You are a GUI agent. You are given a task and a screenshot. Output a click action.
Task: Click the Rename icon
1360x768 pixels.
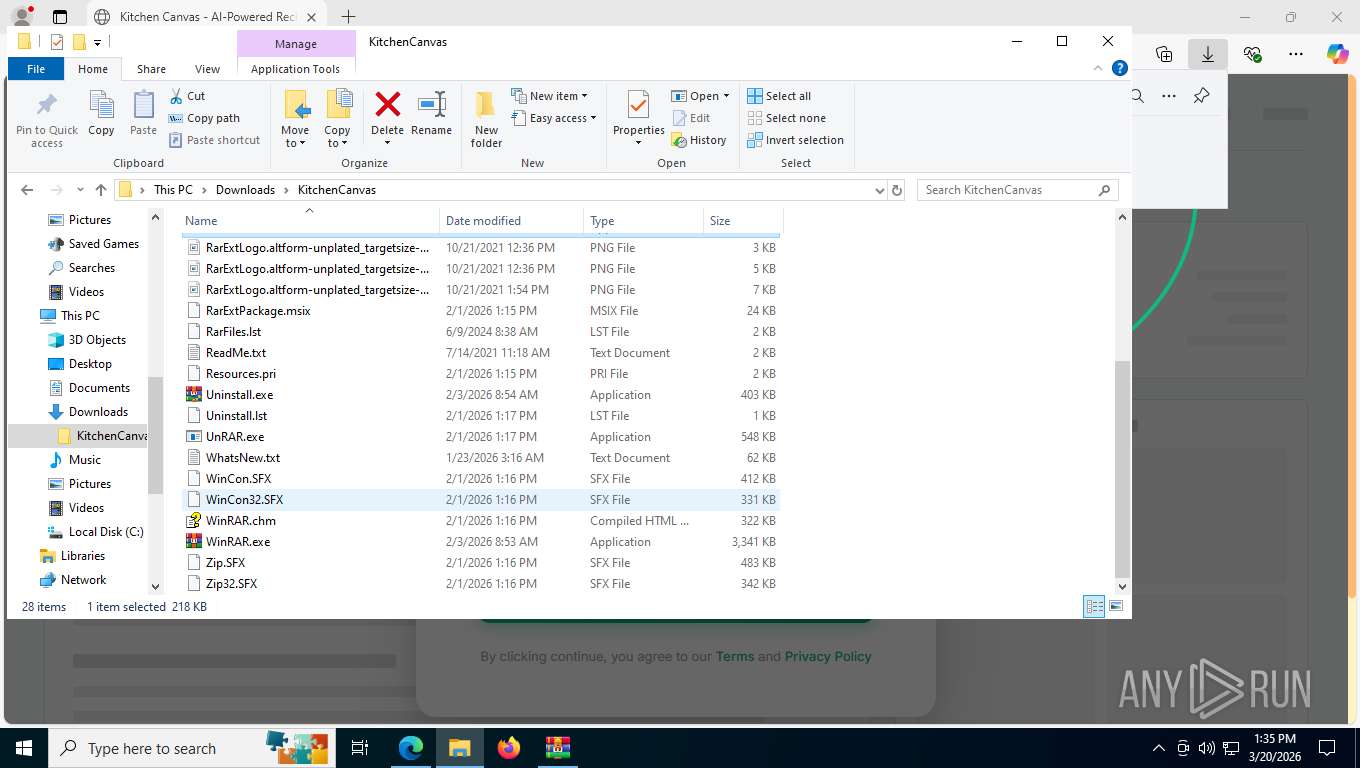[432, 104]
